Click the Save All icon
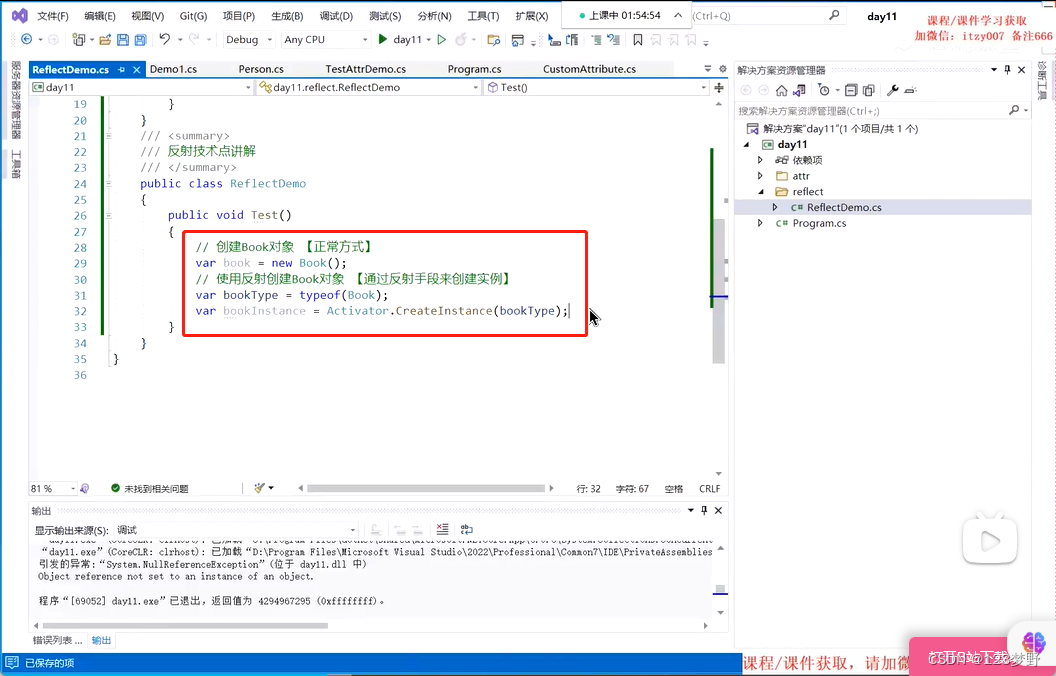1056x676 pixels. tap(140, 40)
